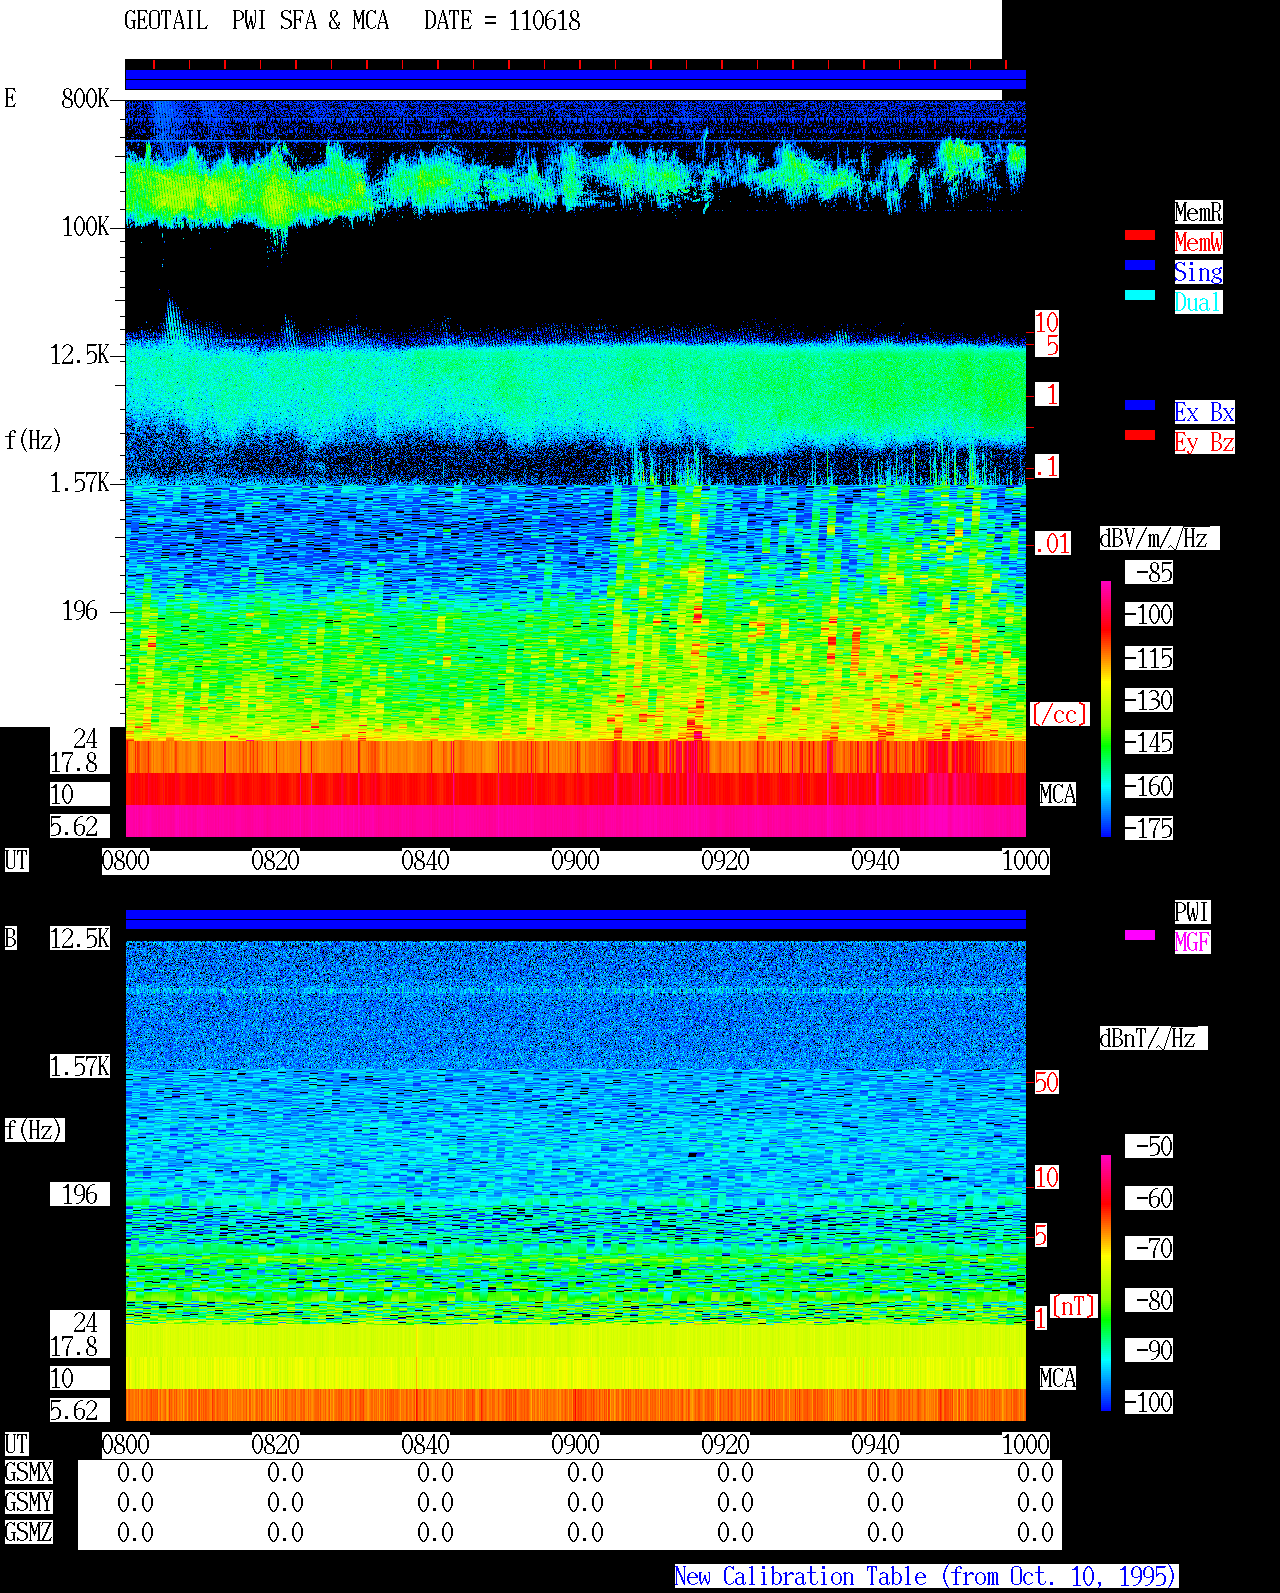Click the blue Sing legend swatch
This screenshot has height=1593, width=1280.
pyautogui.click(x=1140, y=265)
